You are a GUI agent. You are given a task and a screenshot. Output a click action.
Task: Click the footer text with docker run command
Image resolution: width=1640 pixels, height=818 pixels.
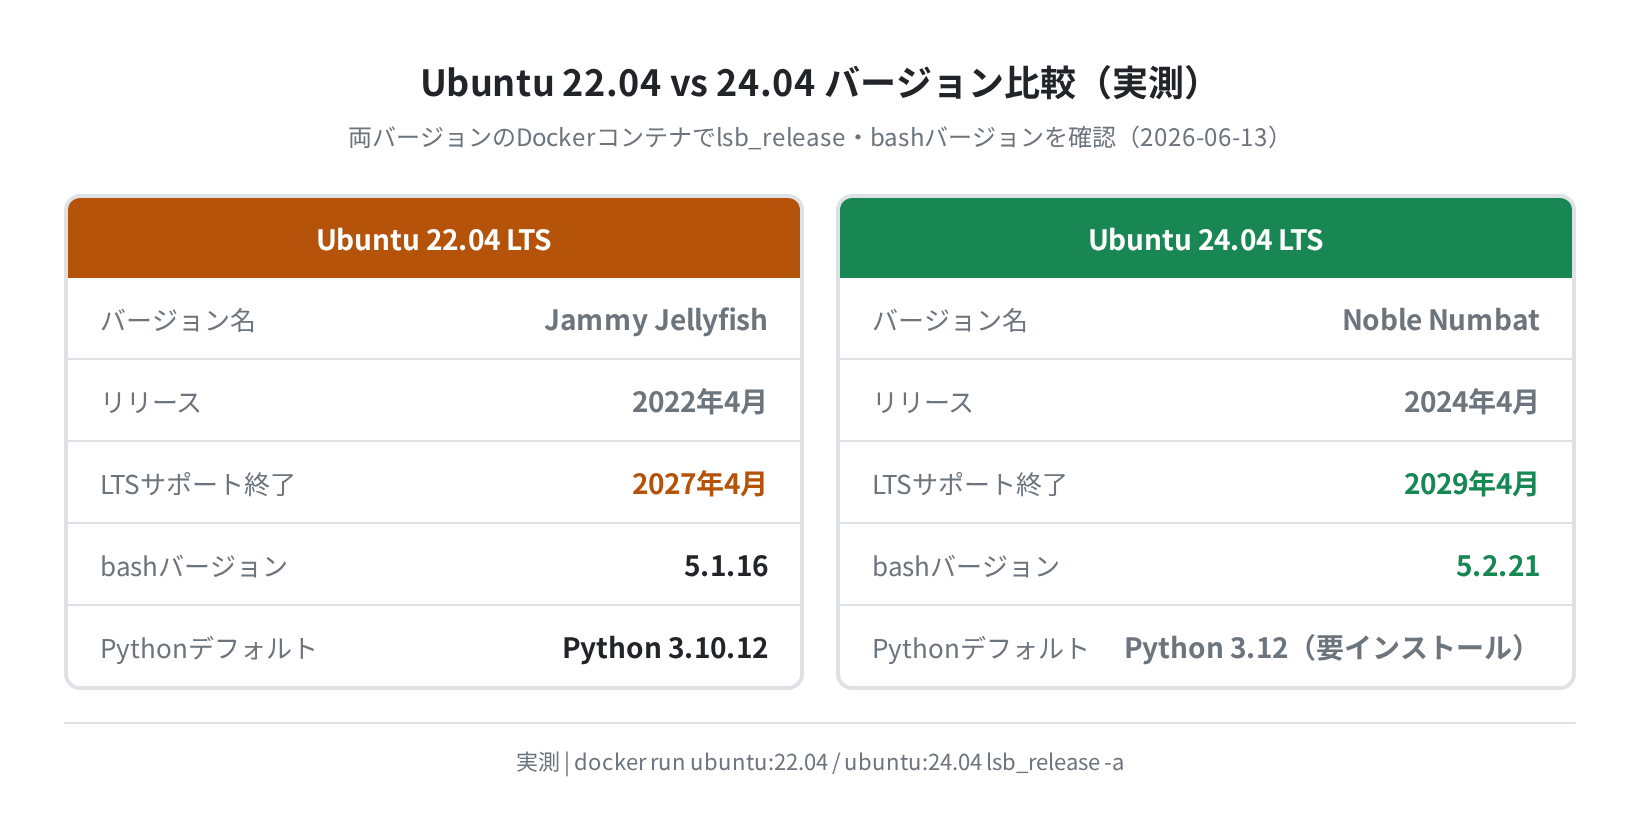click(820, 762)
